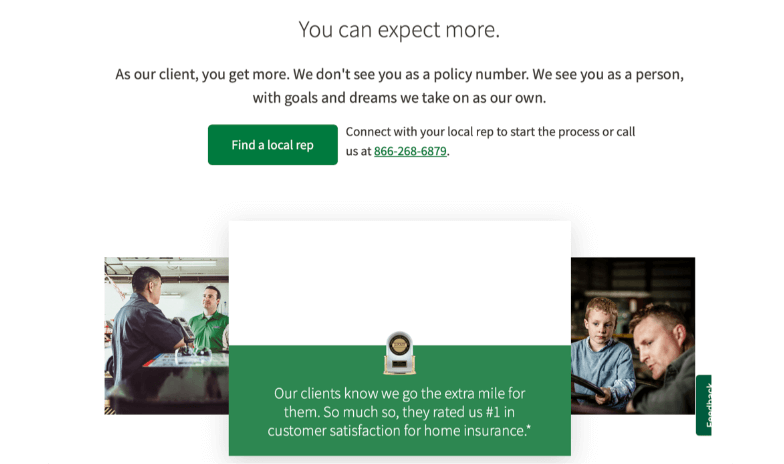Viewport: 784px width, 464px height.
Task: Call the 866-268-6879 phone number link
Action: 410,151
